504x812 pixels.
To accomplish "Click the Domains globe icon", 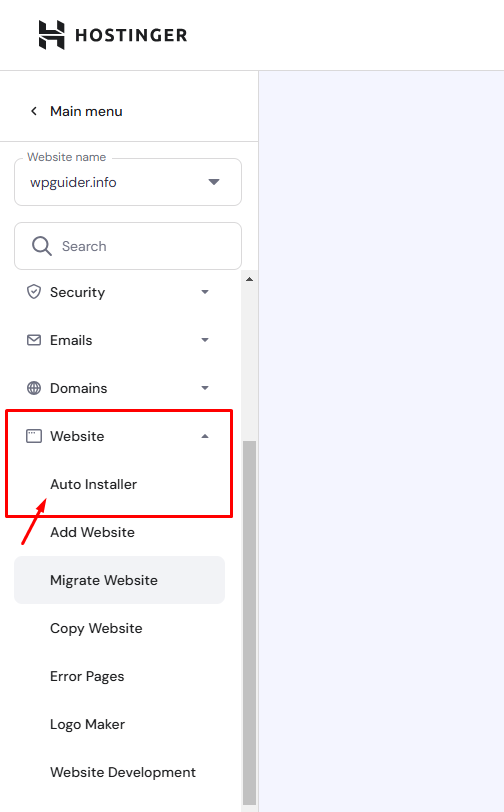I will pos(34,388).
